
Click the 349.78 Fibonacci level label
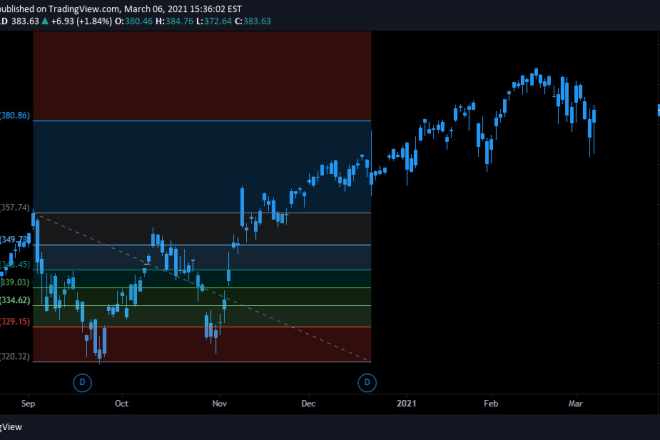[15, 240]
